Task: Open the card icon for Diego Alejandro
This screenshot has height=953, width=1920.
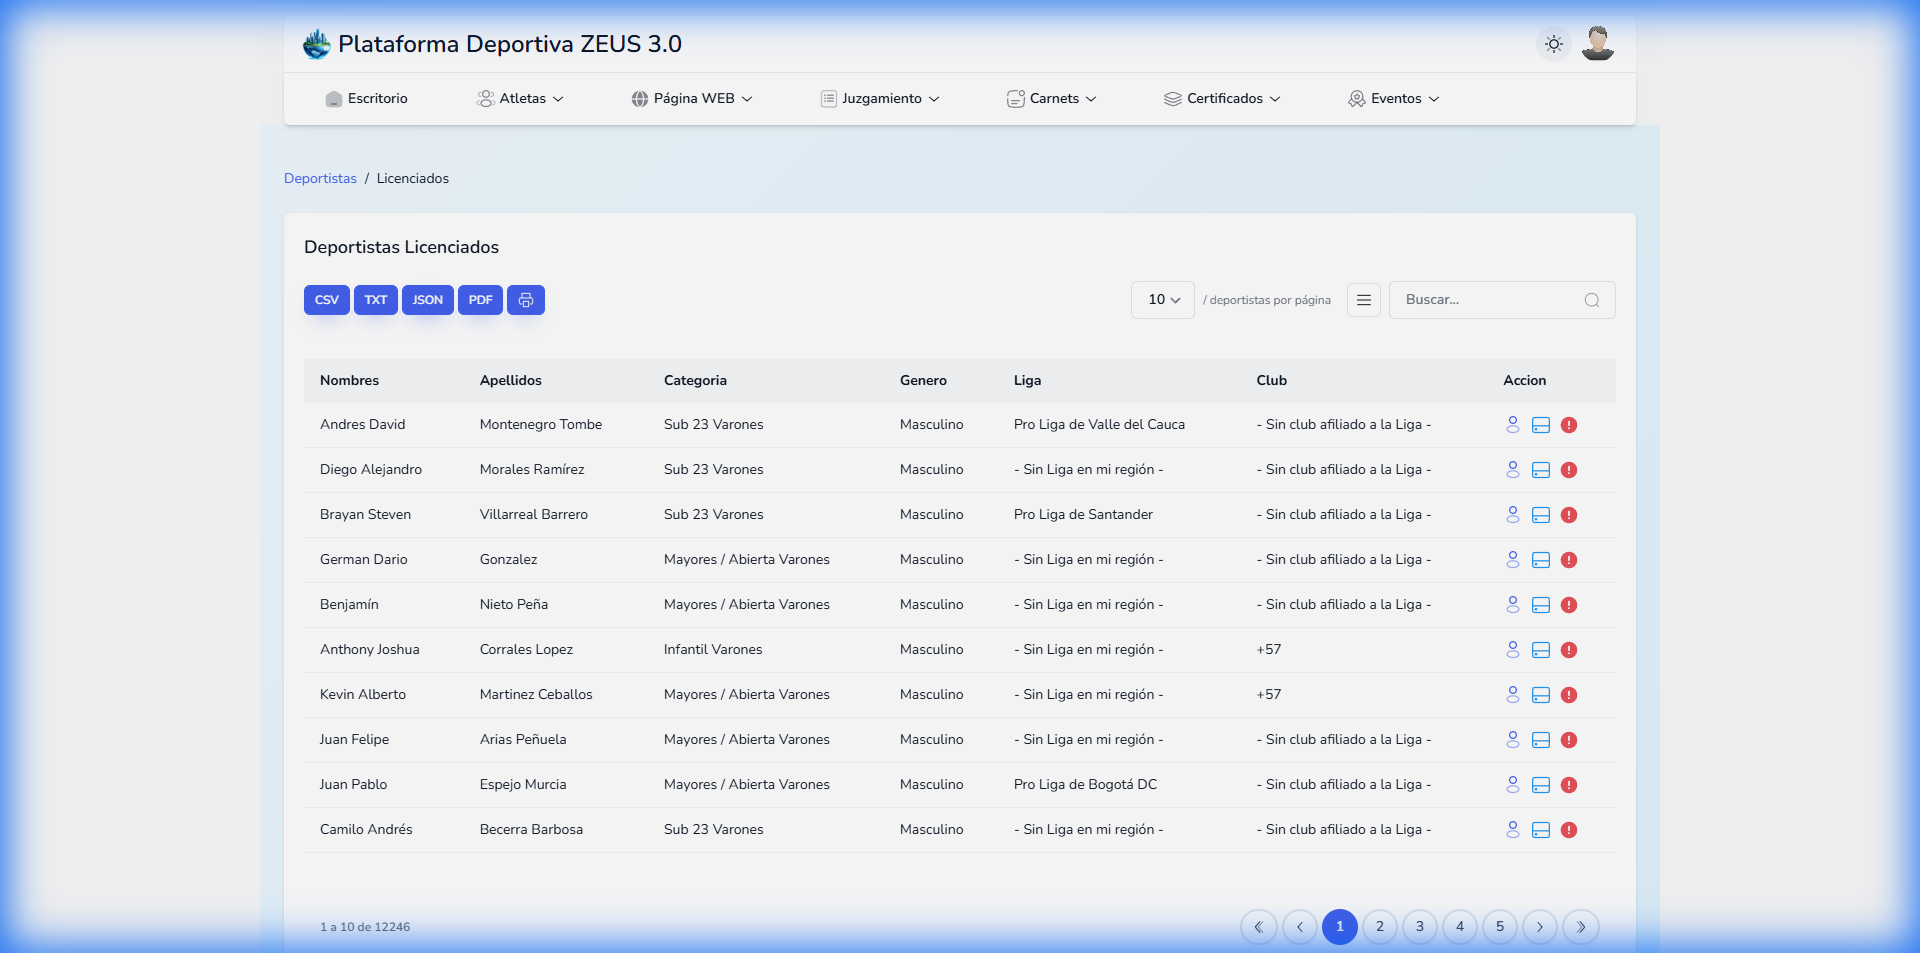Action: point(1541,470)
